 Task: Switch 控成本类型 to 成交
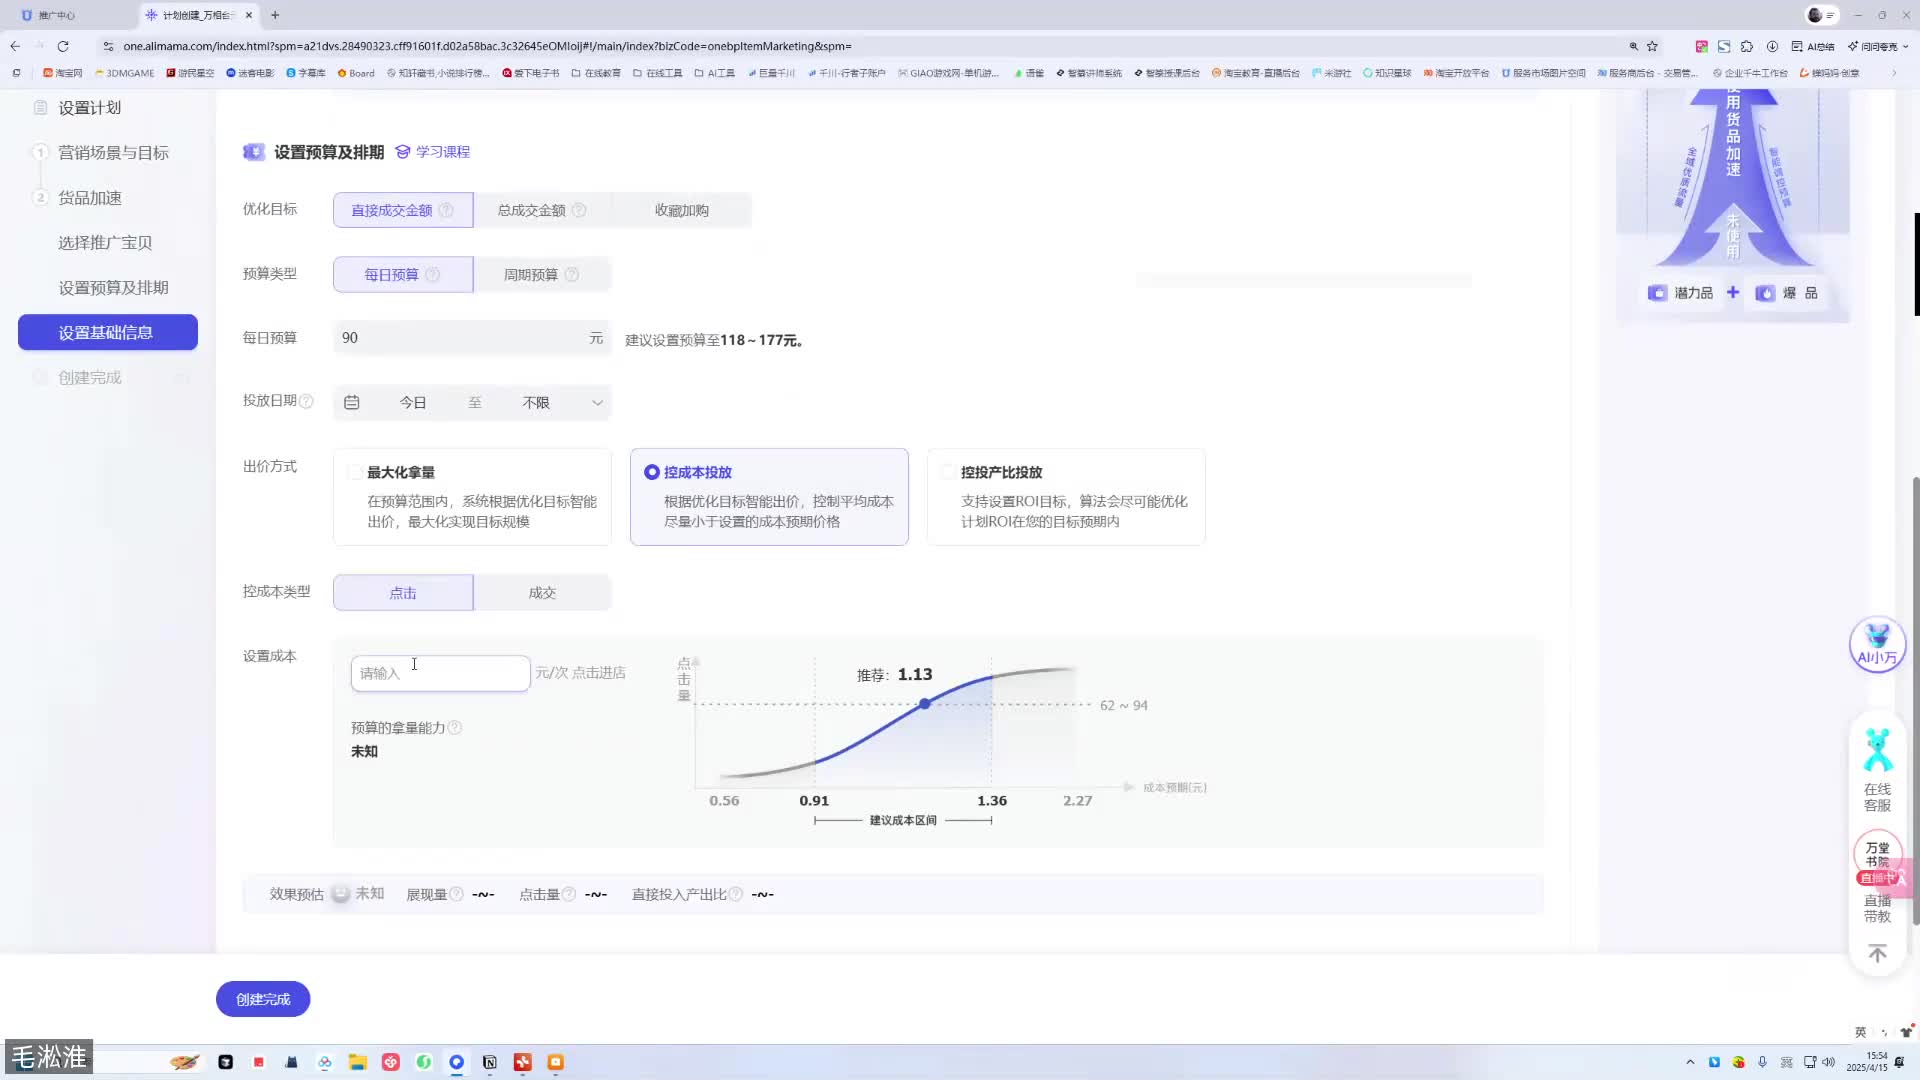click(x=541, y=592)
